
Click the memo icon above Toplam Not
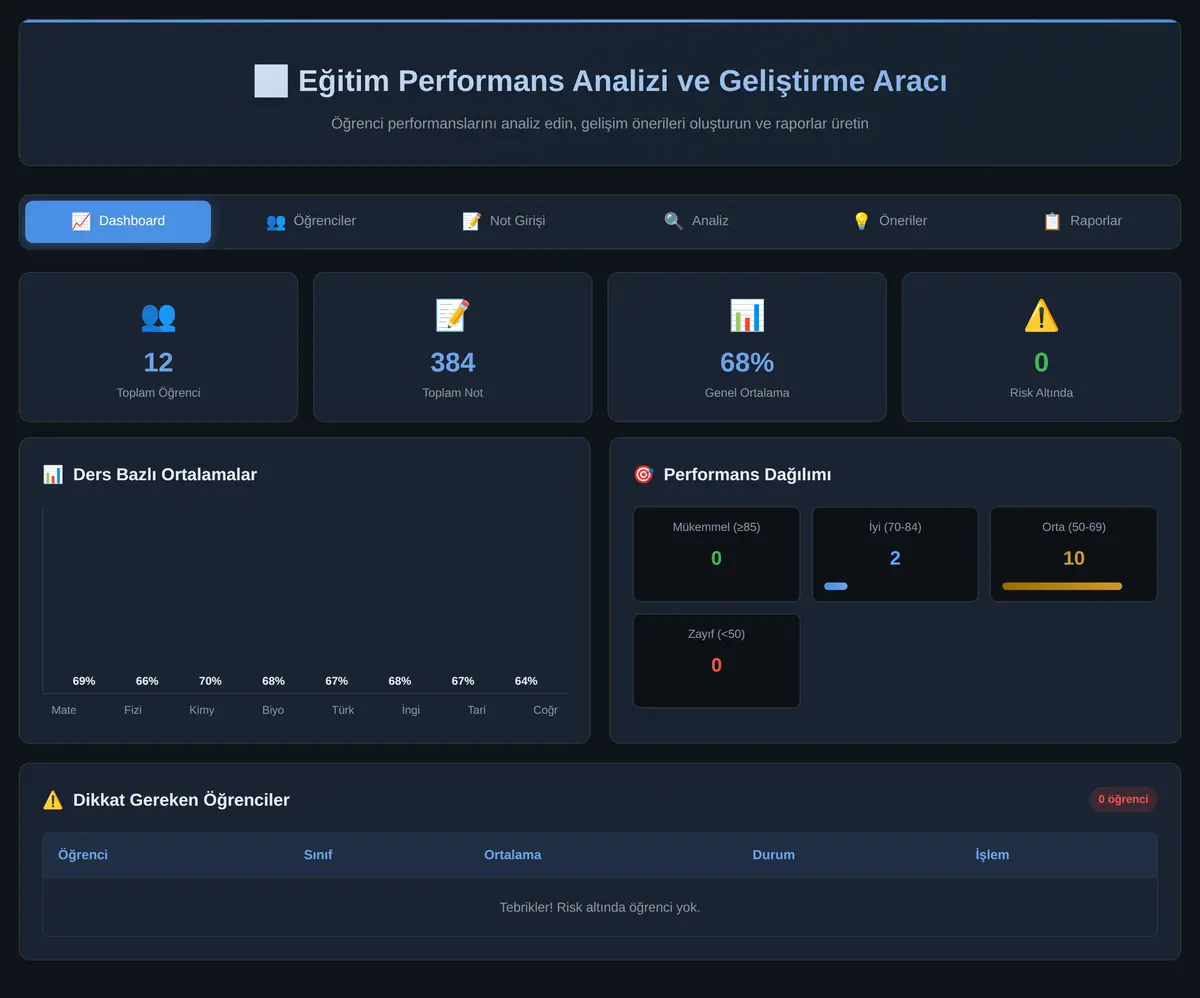point(453,316)
